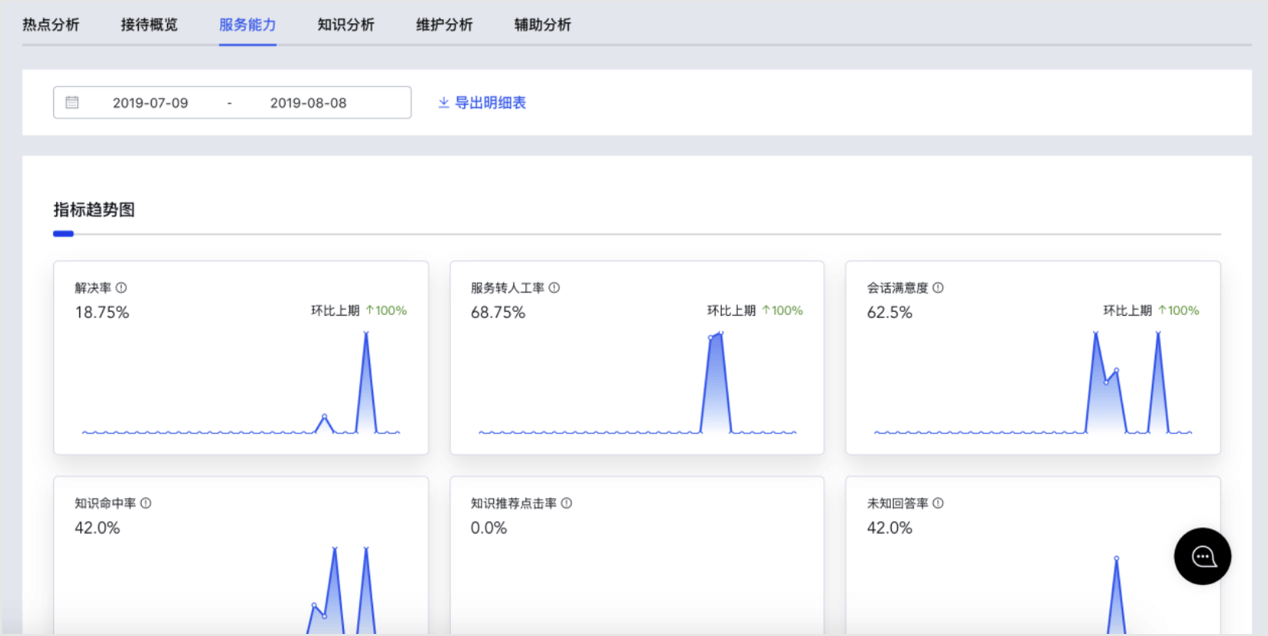Click the start date 2019-07-09

coord(150,102)
